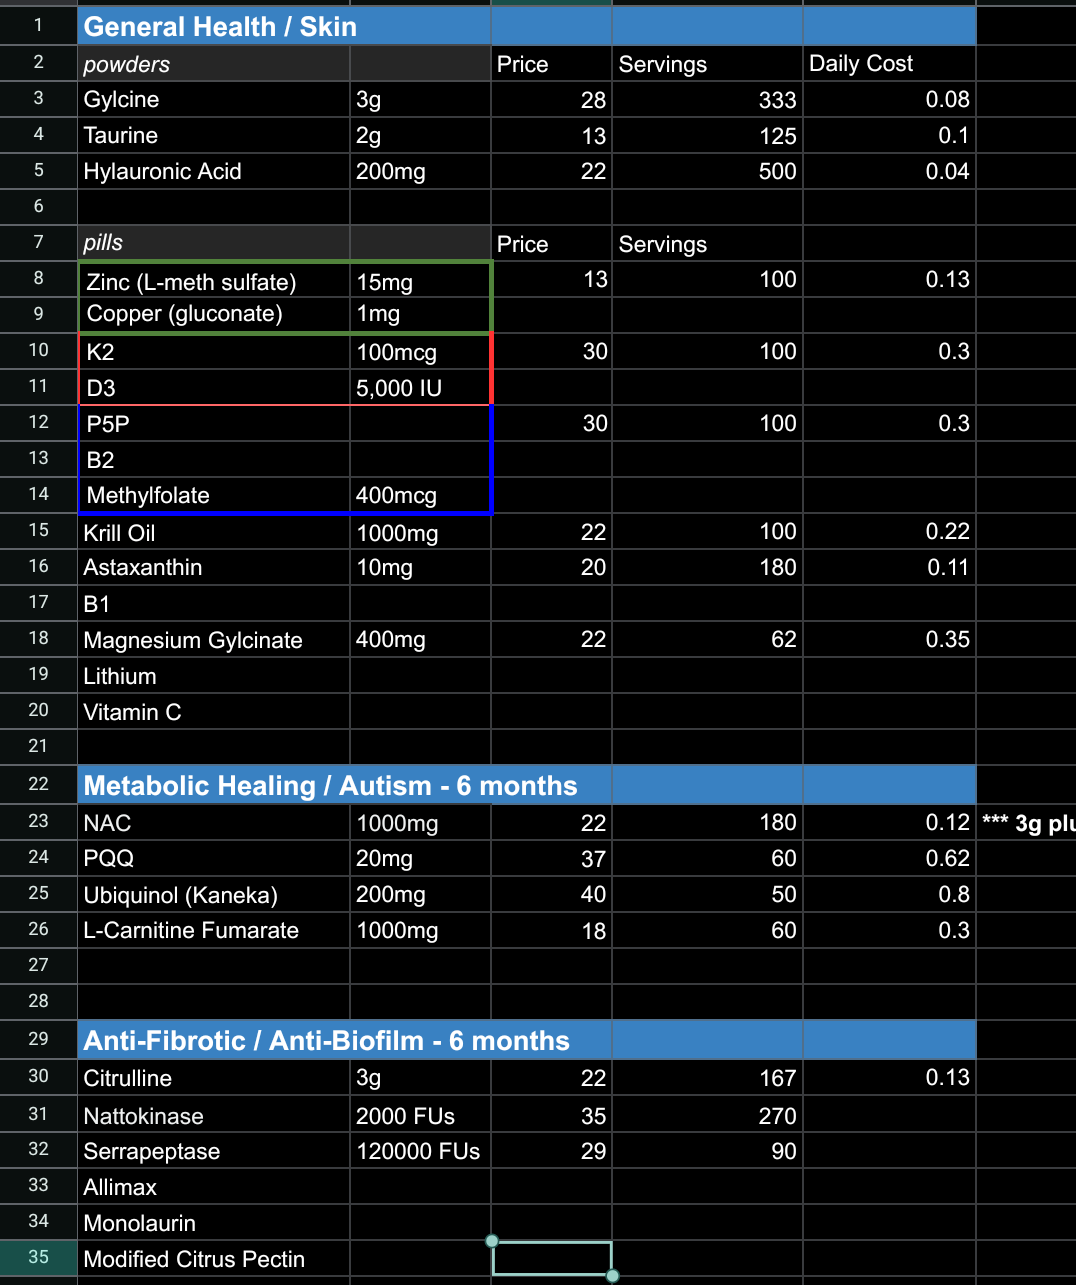Select row header 17

38,603
